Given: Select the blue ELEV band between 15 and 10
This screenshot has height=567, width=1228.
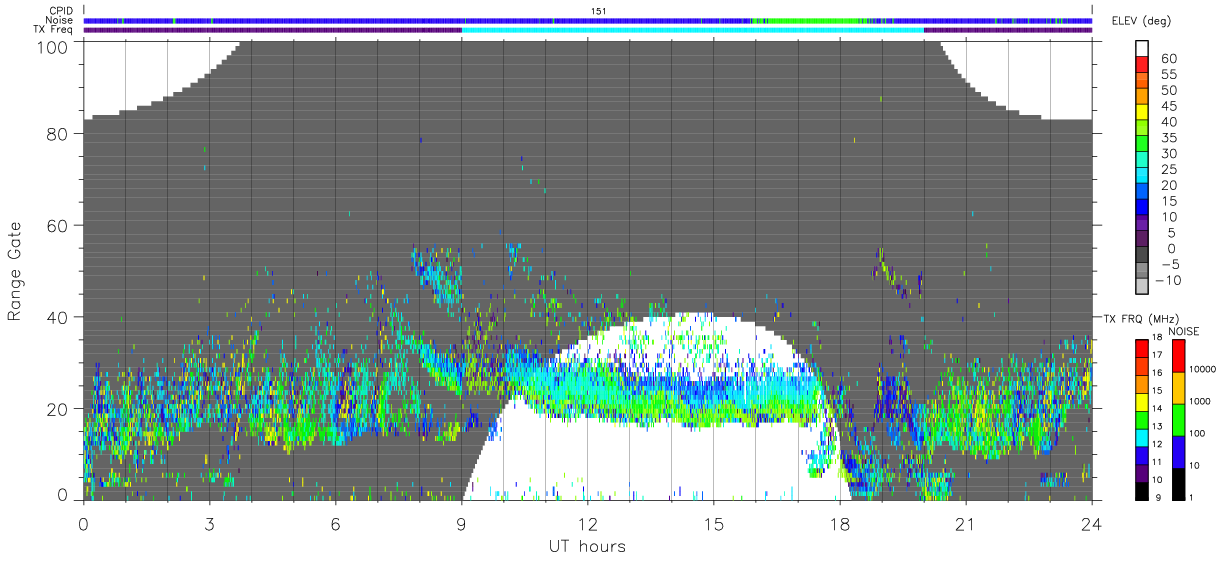Looking at the screenshot, I should 1142,208.
